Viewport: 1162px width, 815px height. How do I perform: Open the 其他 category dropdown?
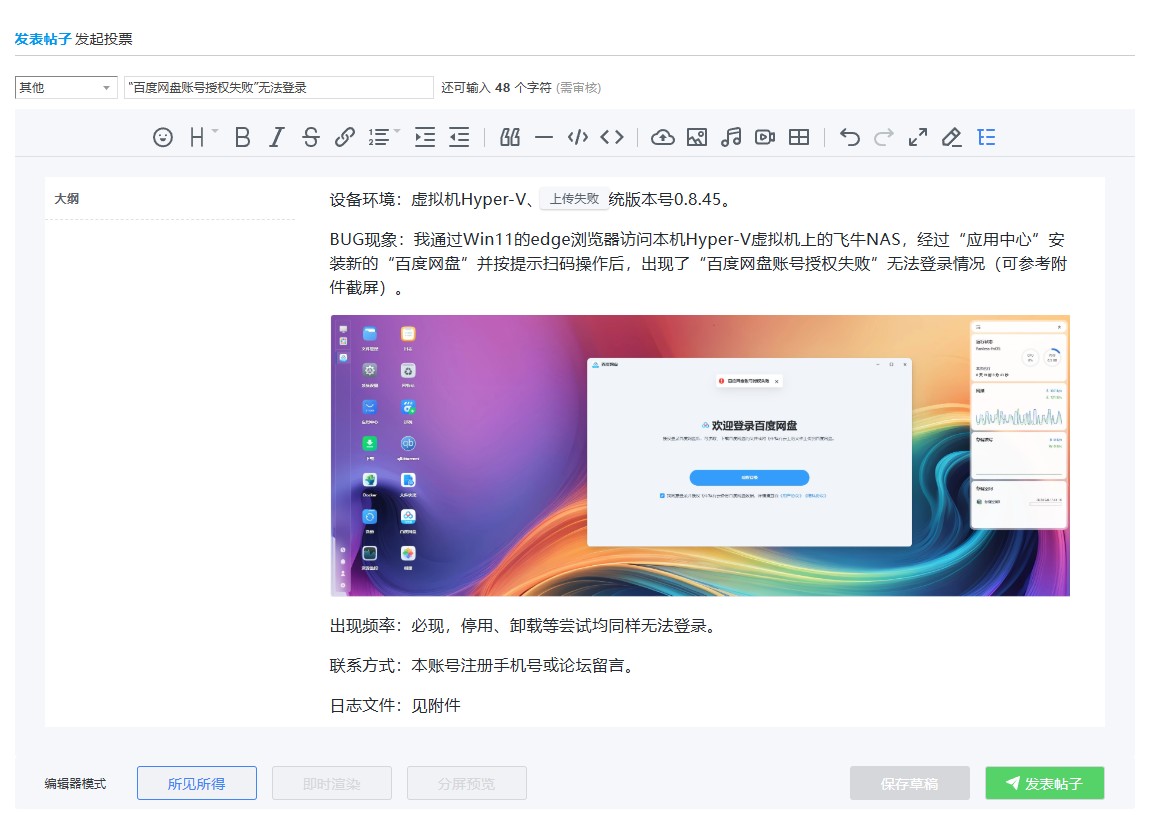pos(66,87)
